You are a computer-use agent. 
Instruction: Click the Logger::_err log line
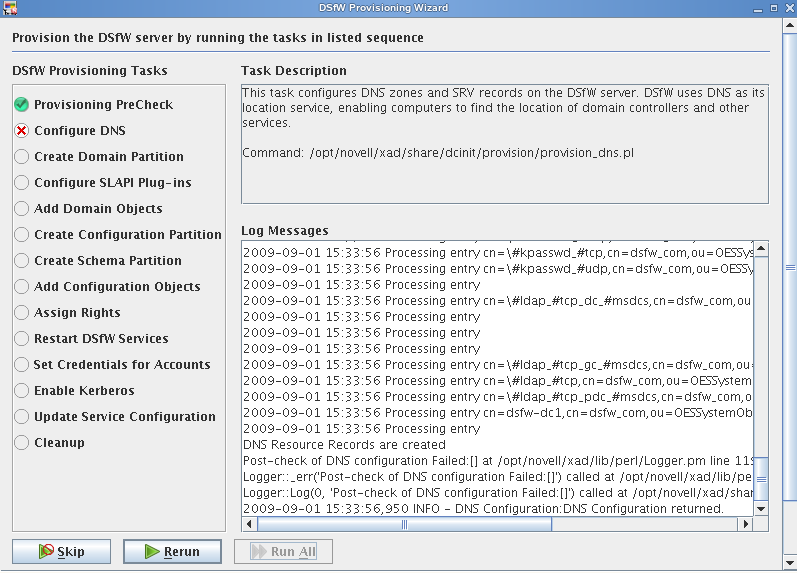[498, 477]
